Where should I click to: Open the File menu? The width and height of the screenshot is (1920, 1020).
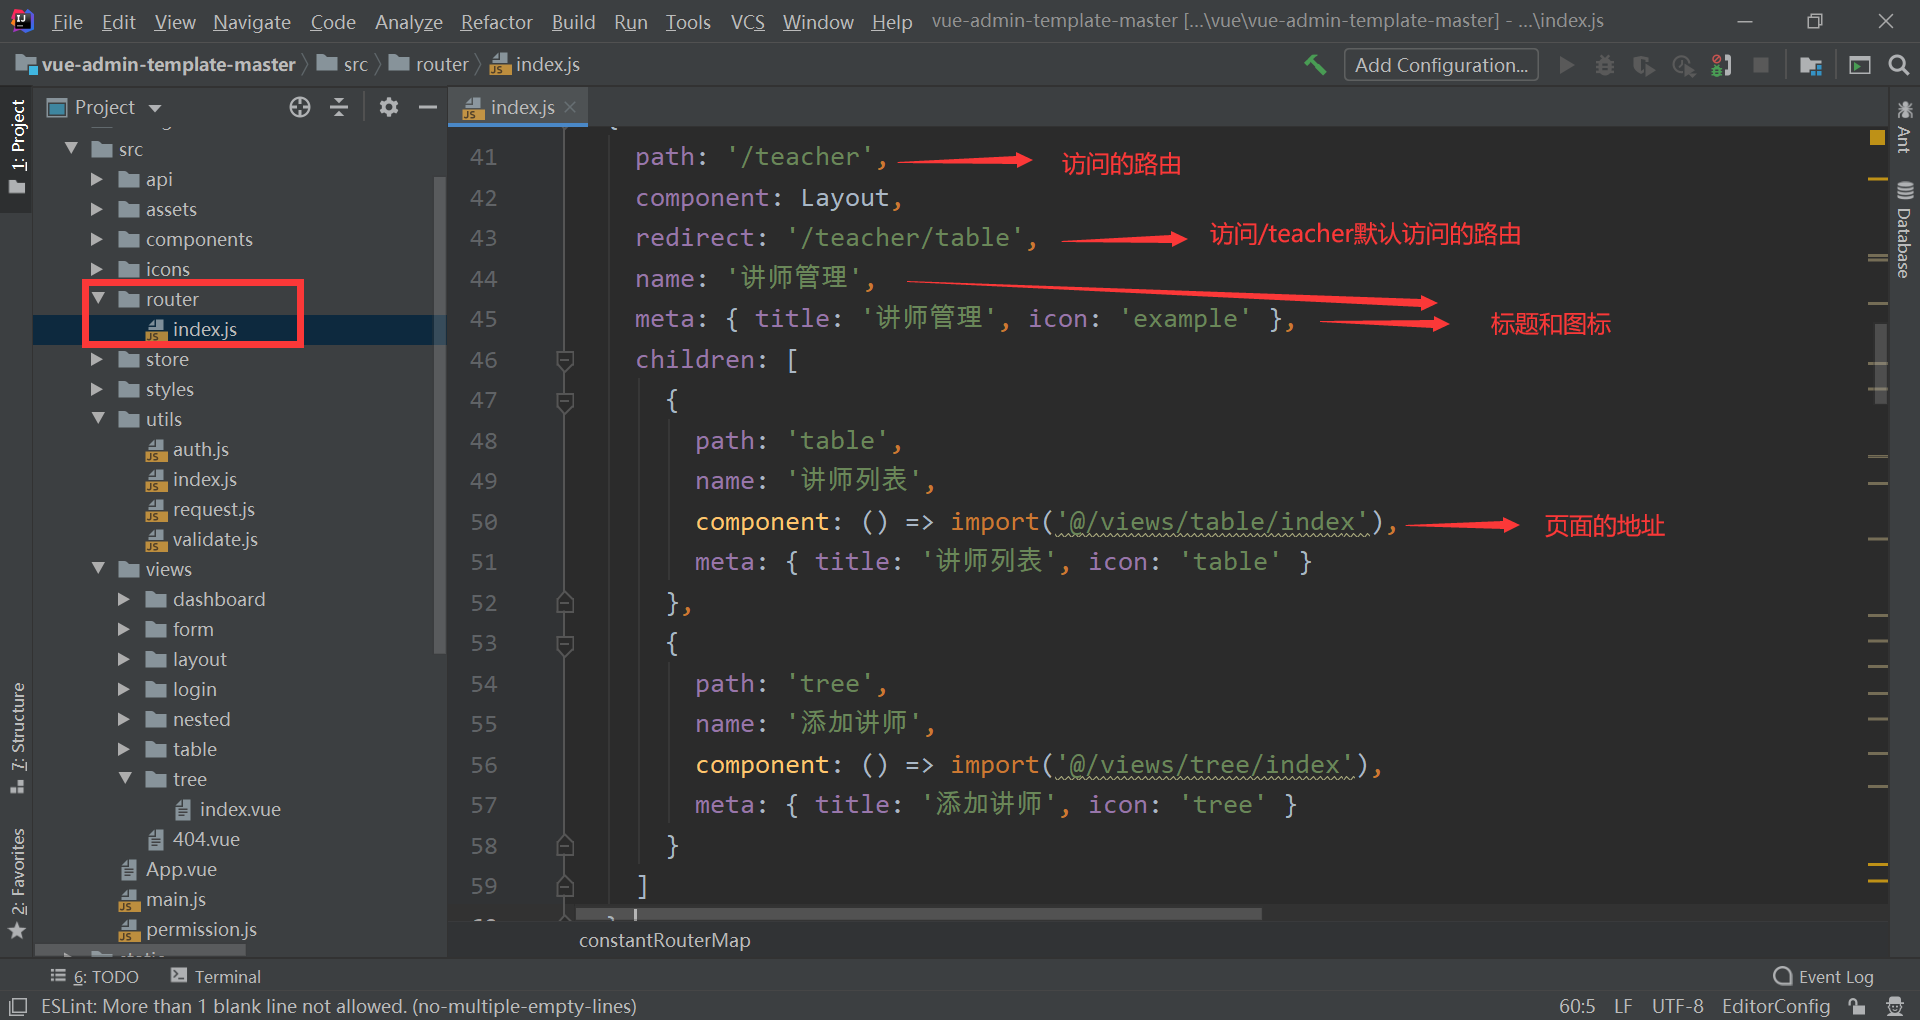(67, 22)
